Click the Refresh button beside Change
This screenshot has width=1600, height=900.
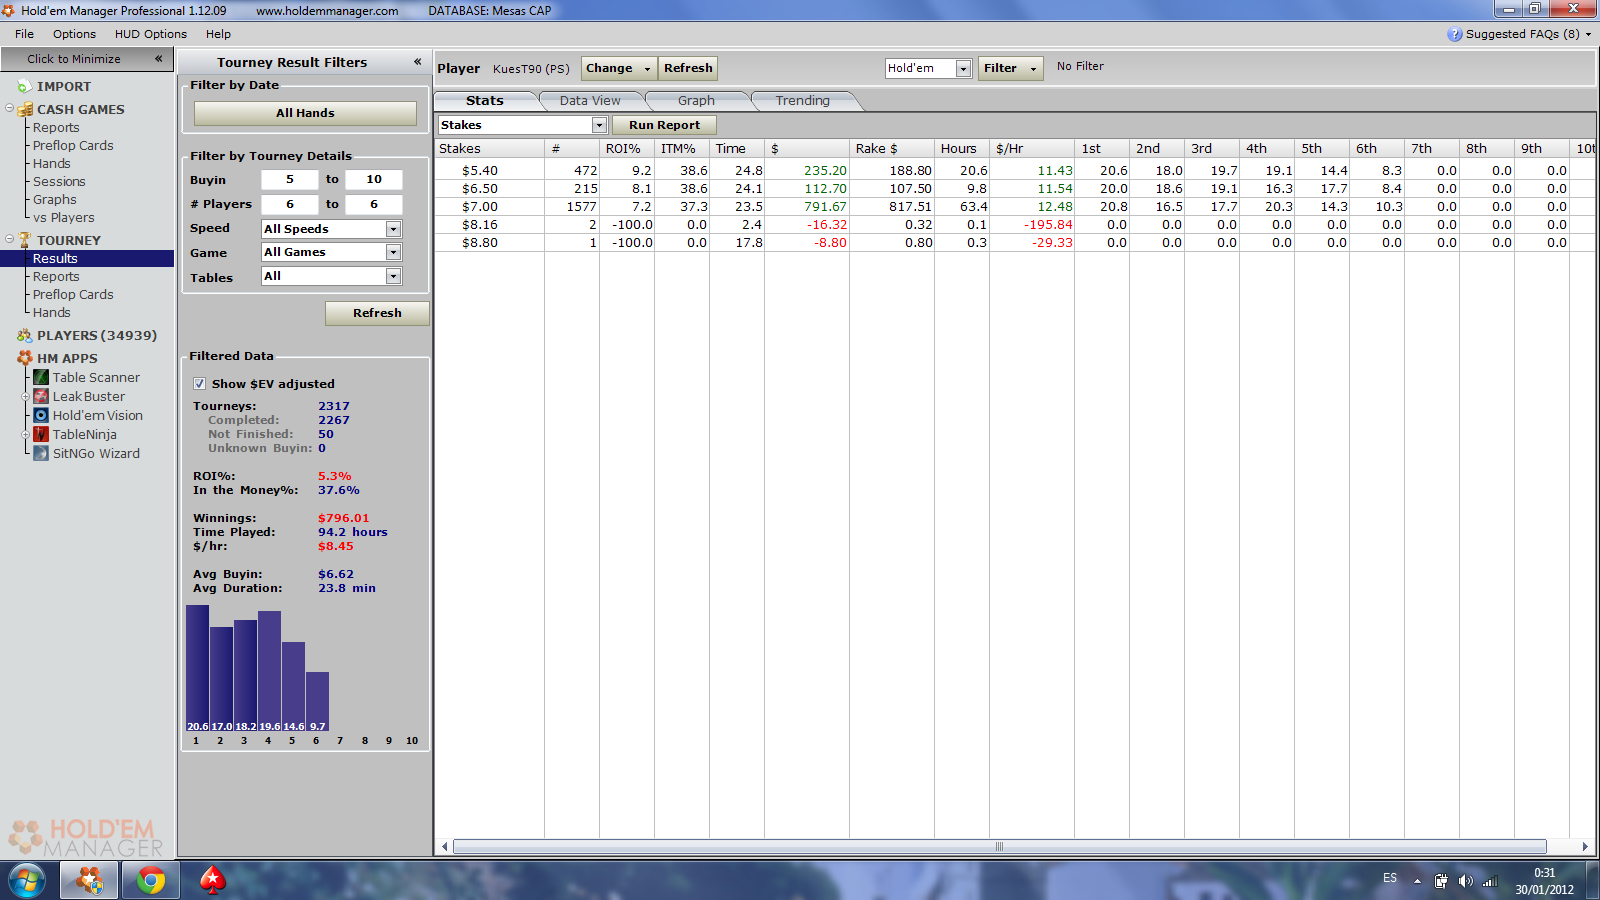point(688,68)
